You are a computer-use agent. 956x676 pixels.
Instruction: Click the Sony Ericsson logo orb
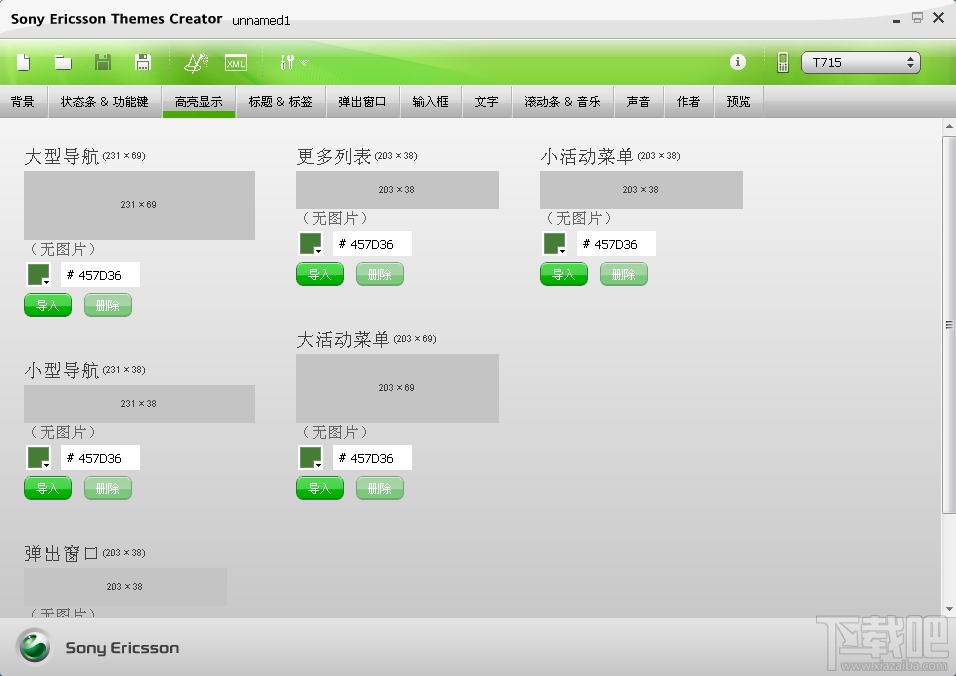35,646
